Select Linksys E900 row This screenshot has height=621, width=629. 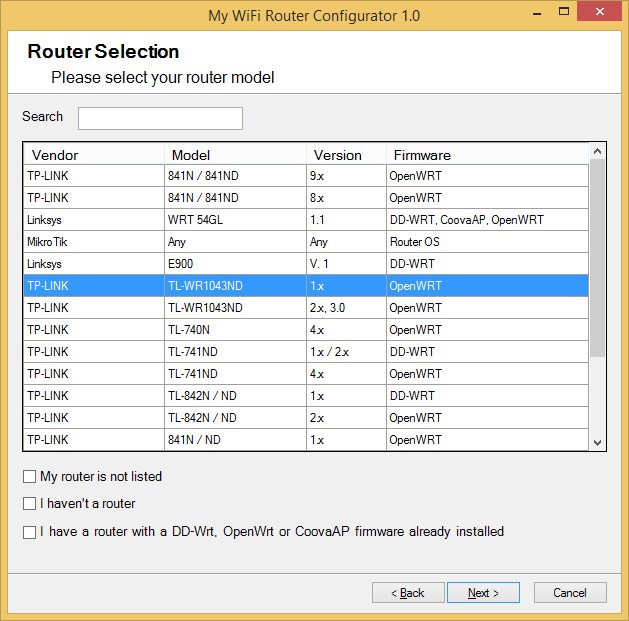[306, 264]
